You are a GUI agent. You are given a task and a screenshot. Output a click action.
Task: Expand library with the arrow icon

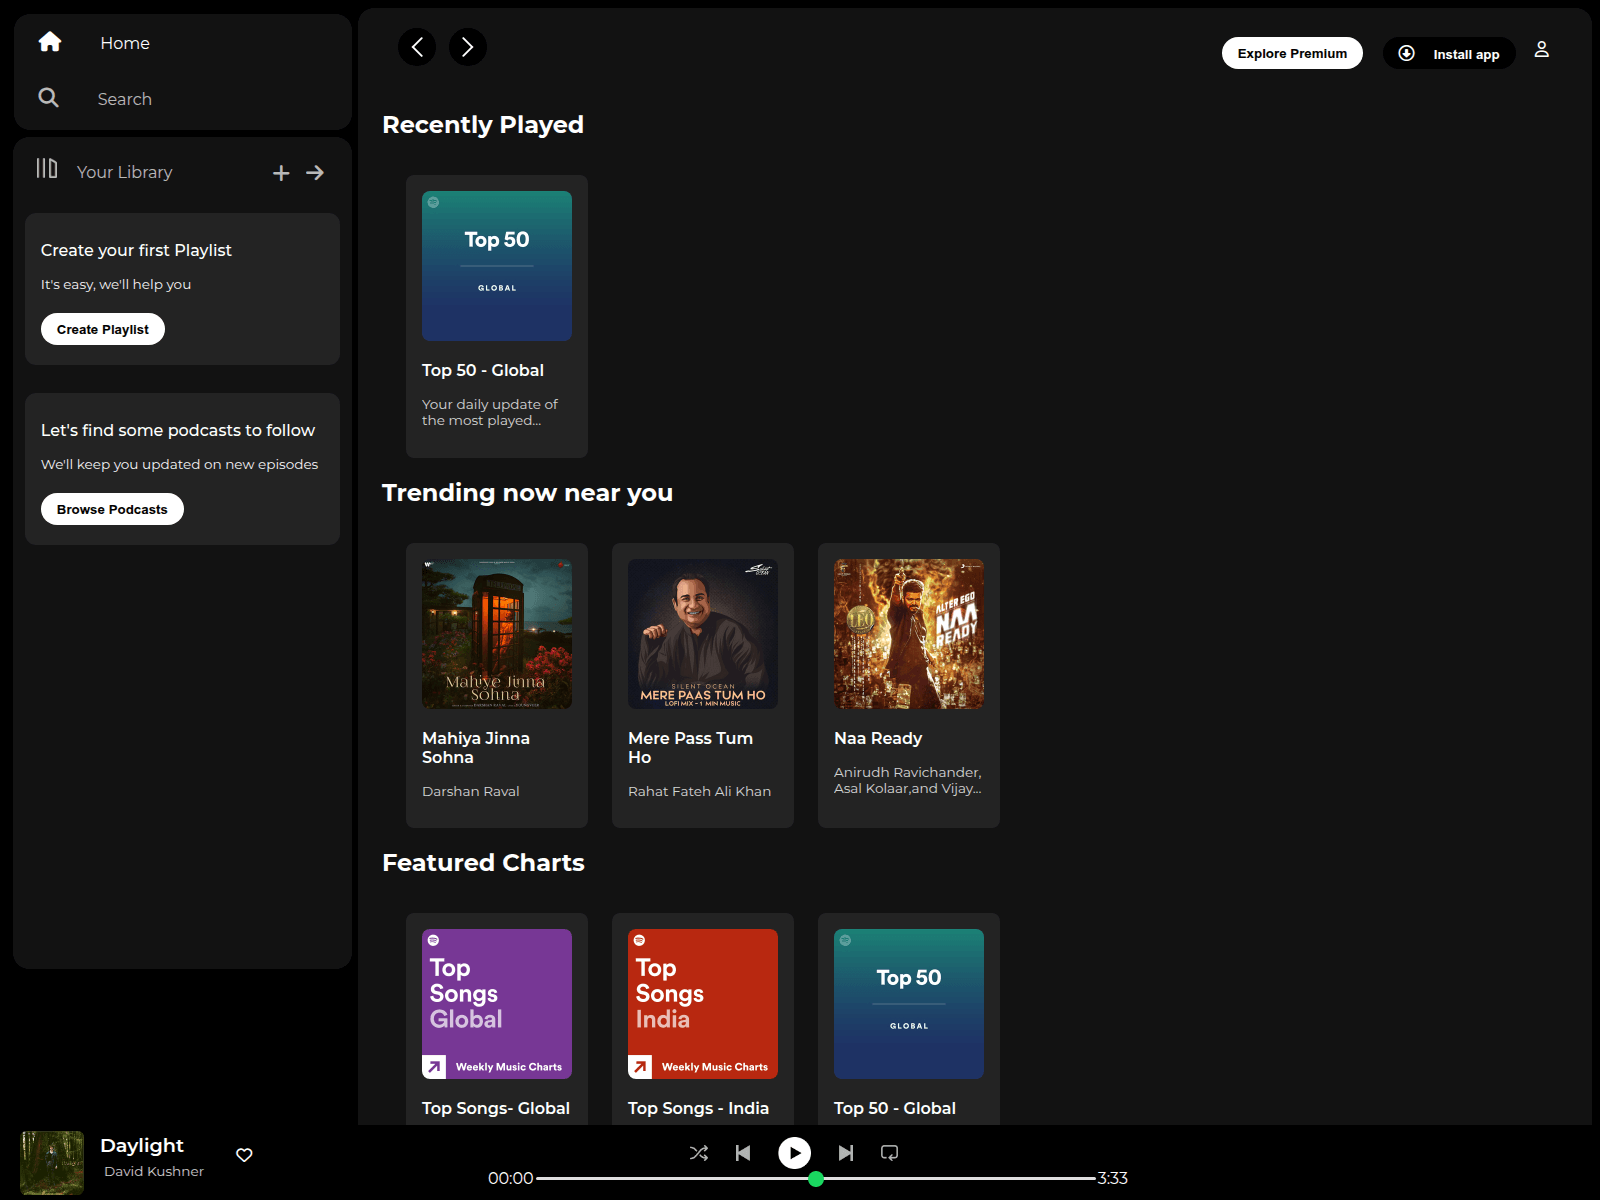point(315,173)
